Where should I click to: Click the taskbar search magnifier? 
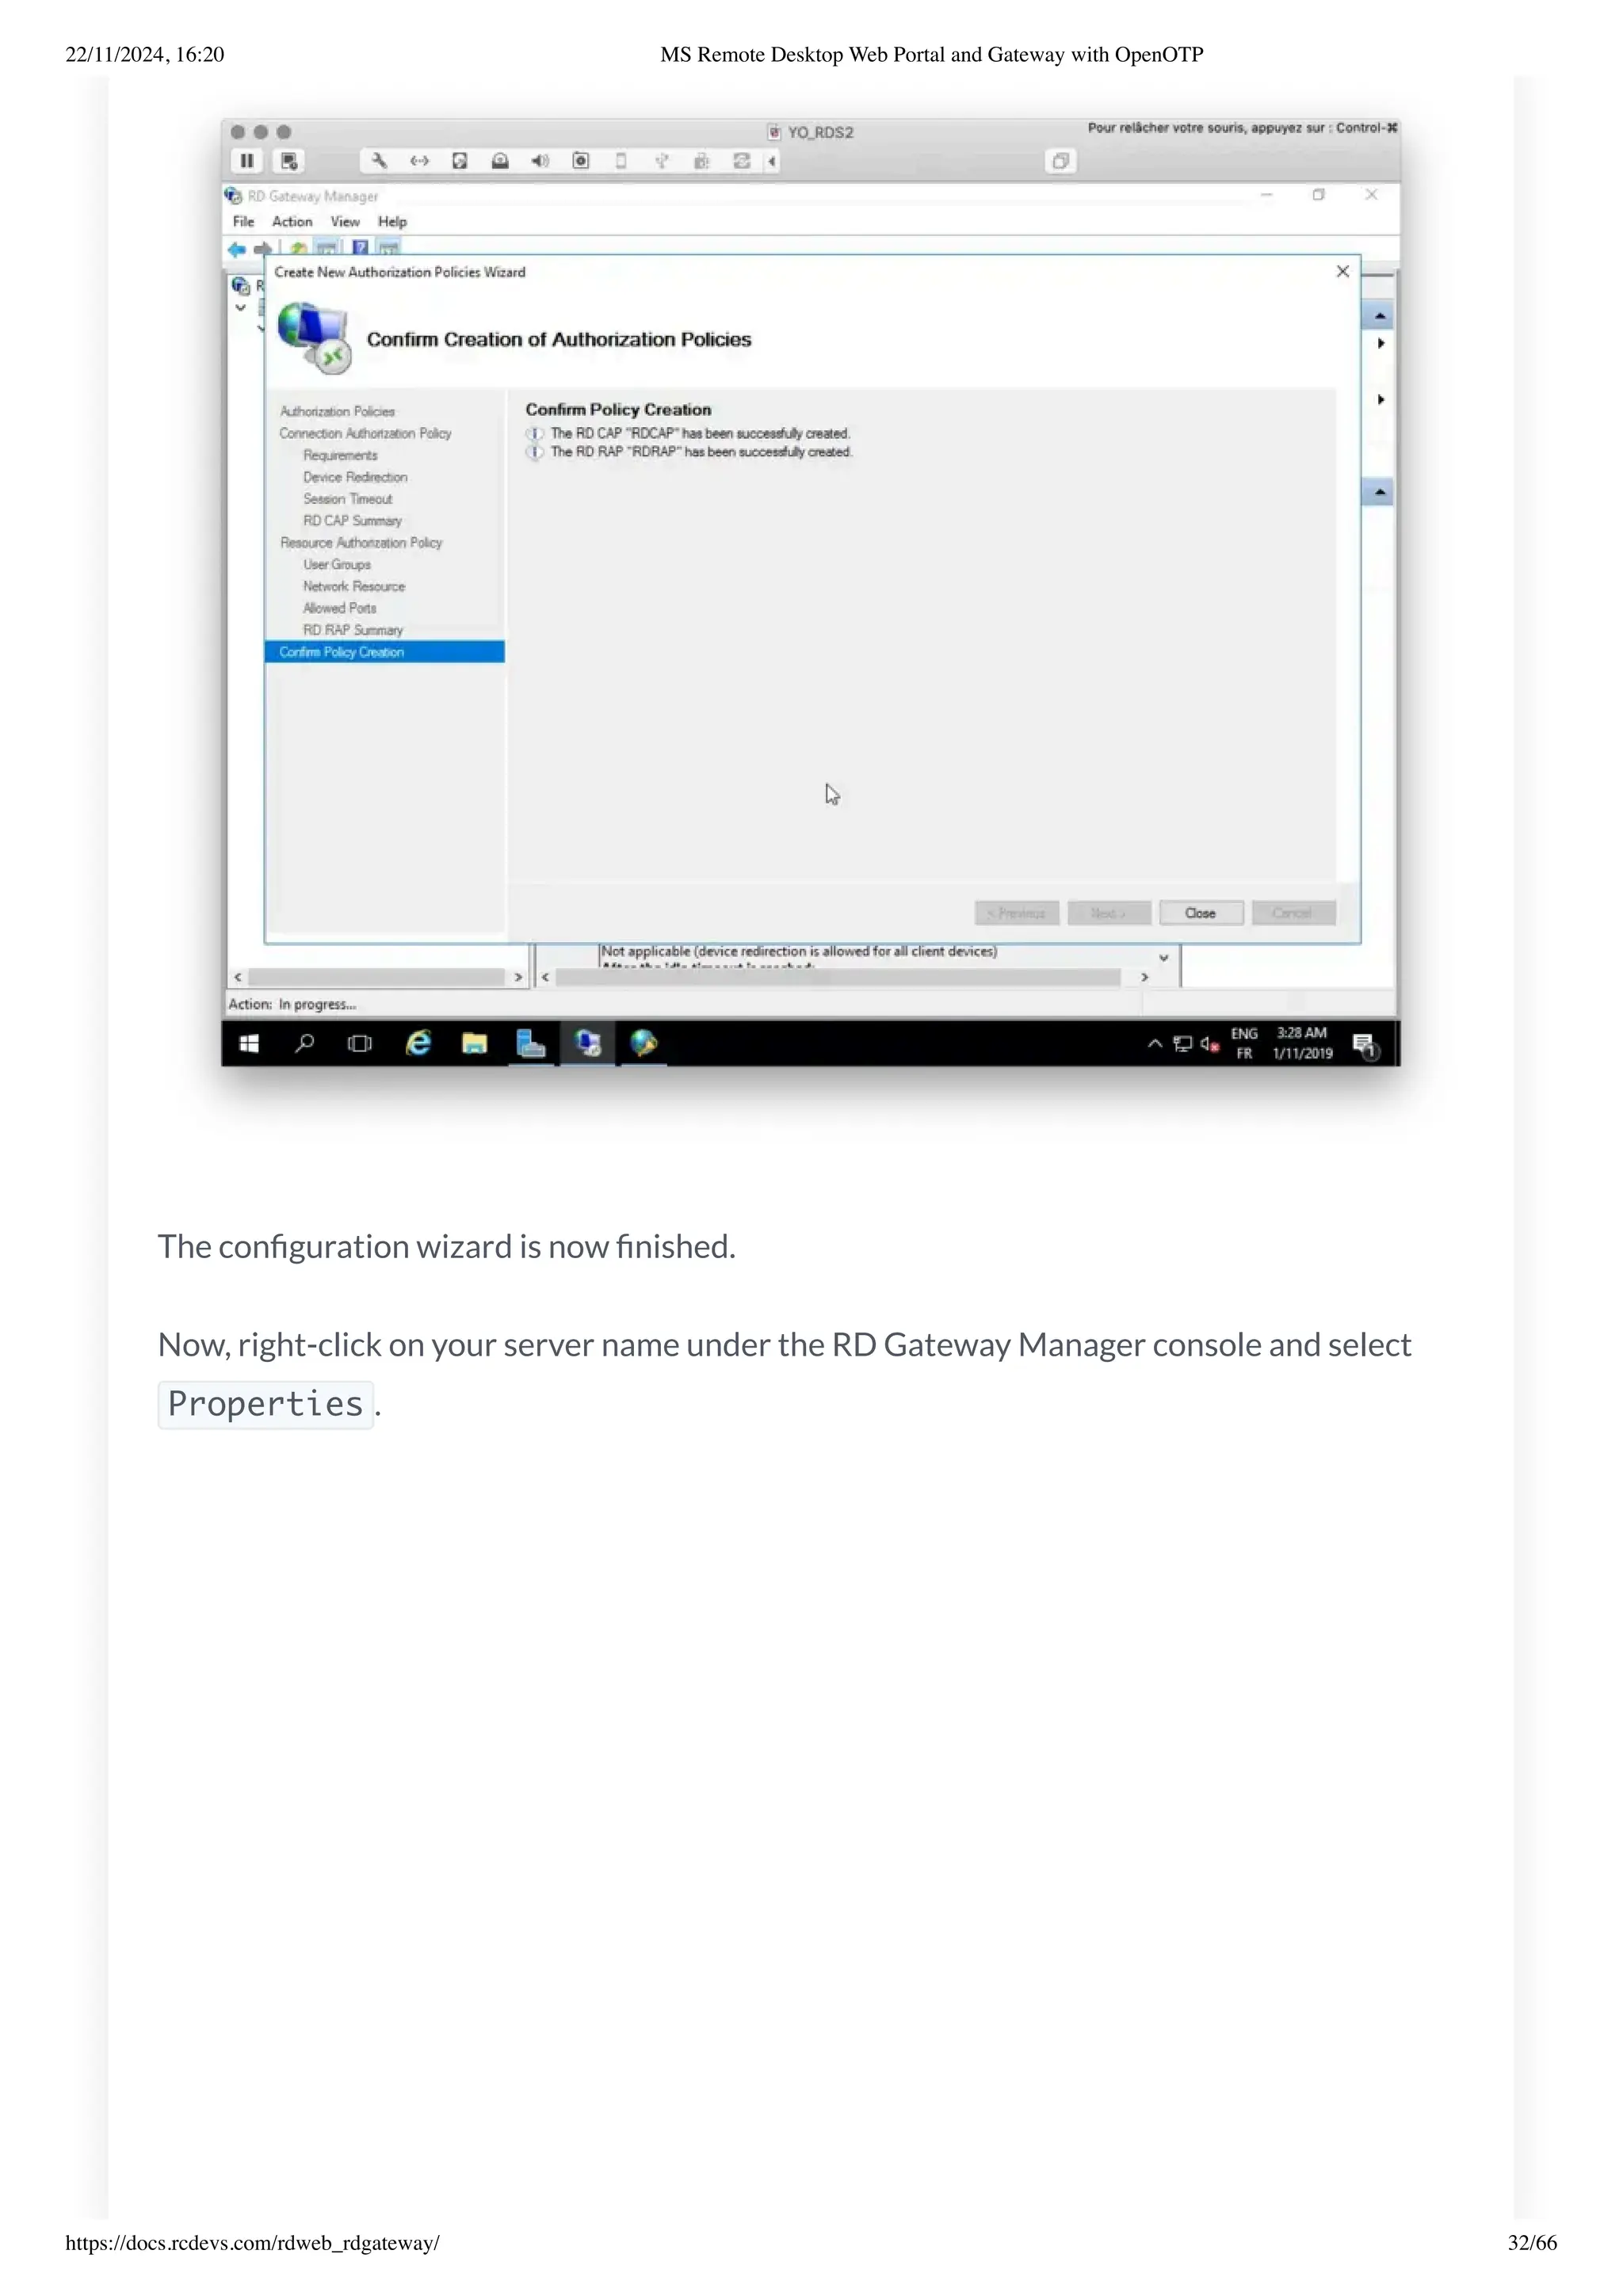[x=305, y=1044]
